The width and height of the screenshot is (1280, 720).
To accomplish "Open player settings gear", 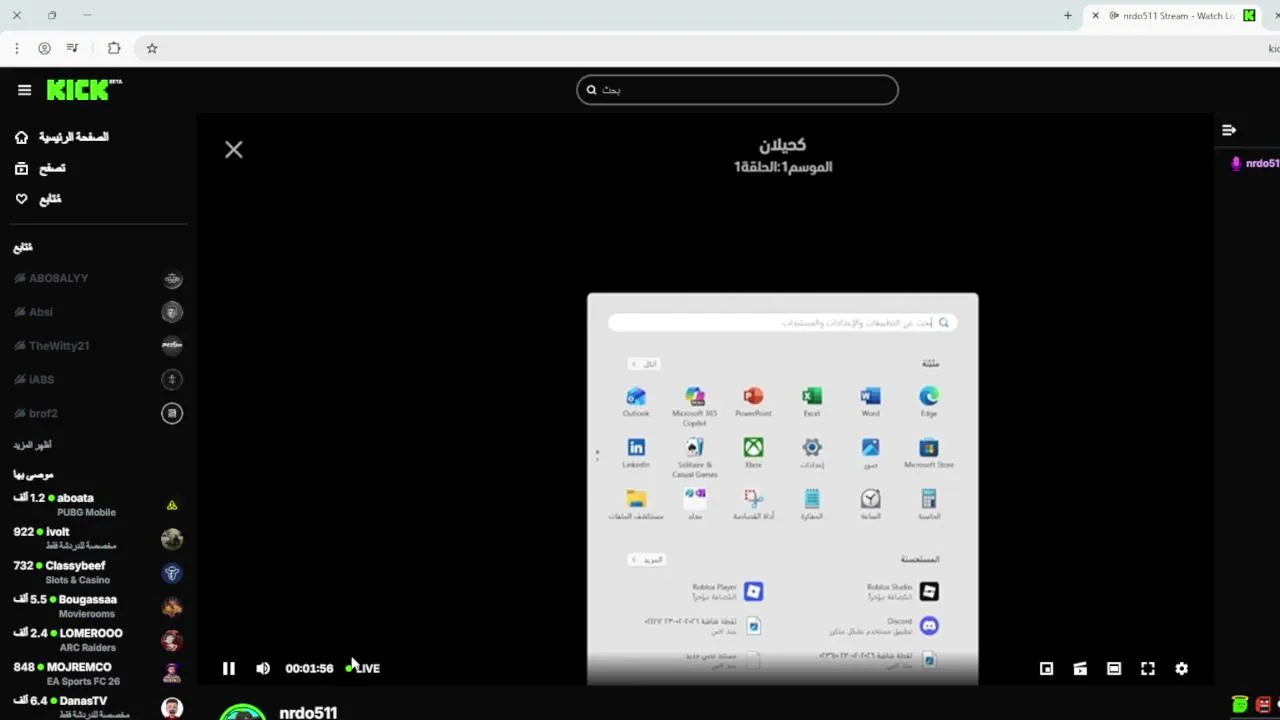I will point(1182,668).
